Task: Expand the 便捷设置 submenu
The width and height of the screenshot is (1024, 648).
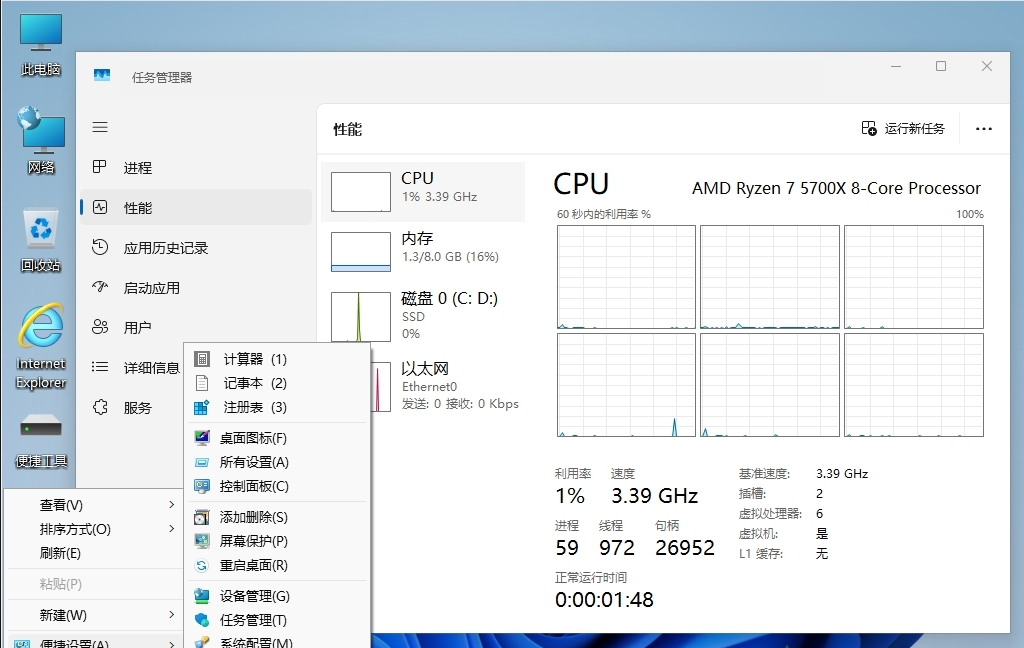Action: [x=95, y=641]
